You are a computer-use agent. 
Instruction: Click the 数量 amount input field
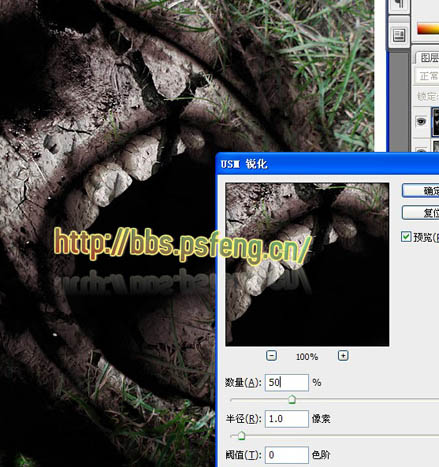pos(287,382)
